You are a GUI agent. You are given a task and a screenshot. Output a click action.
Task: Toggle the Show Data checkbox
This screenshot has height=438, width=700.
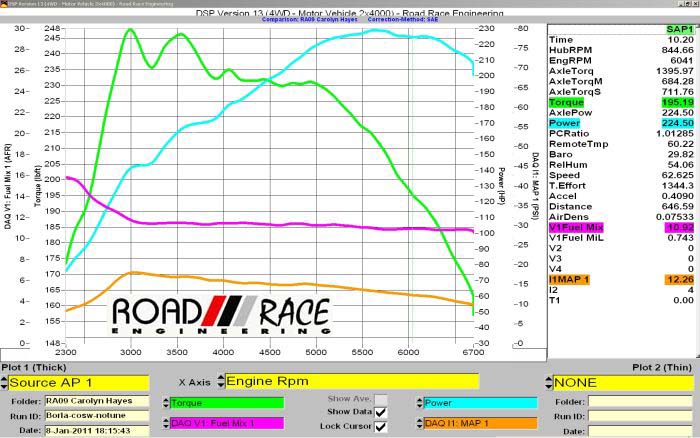[x=381, y=411]
